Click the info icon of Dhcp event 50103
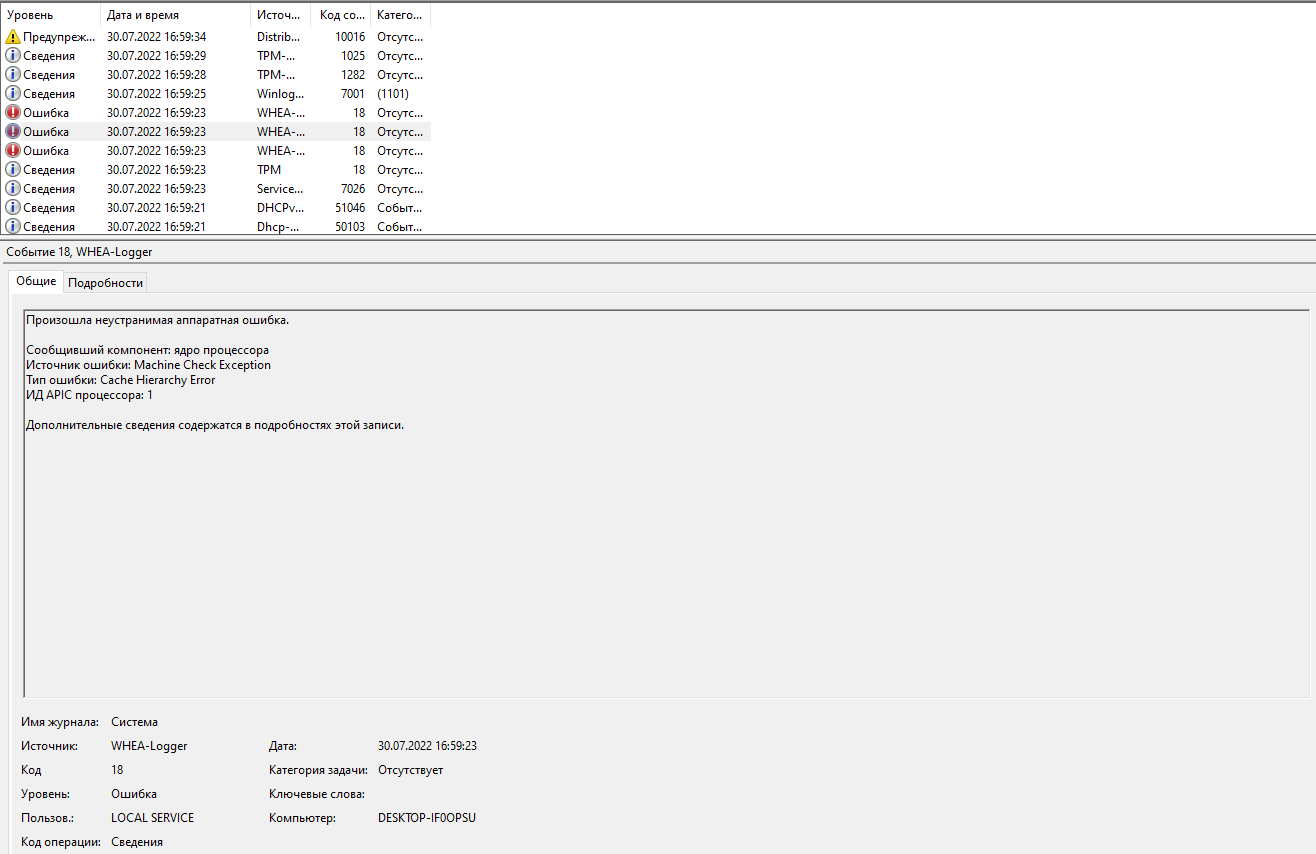The height and width of the screenshot is (854, 1316). pyautogui.click(x=13, y=227)
